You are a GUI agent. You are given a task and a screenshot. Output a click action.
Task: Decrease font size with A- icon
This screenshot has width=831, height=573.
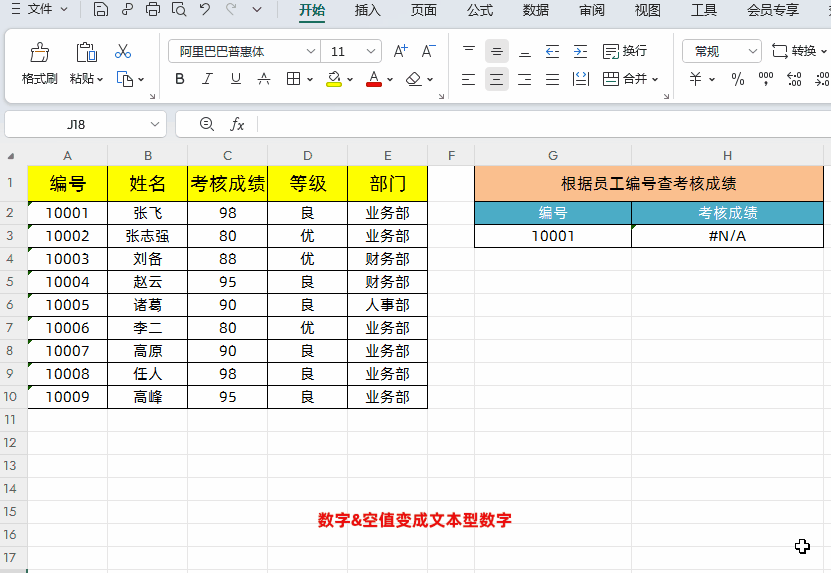coord(428,51)
